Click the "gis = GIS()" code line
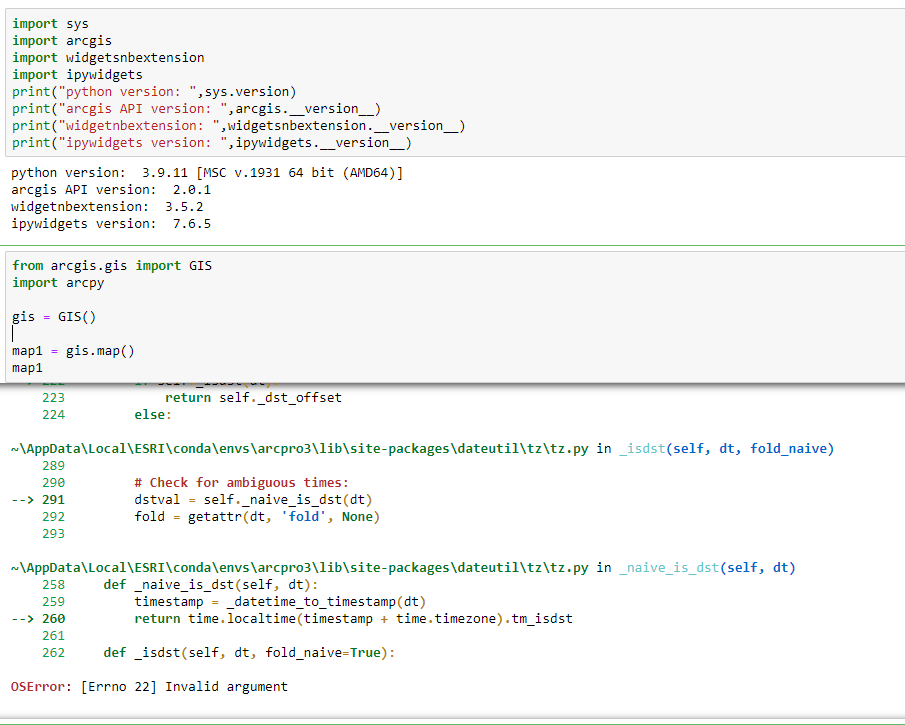 [x=54, y=317]
